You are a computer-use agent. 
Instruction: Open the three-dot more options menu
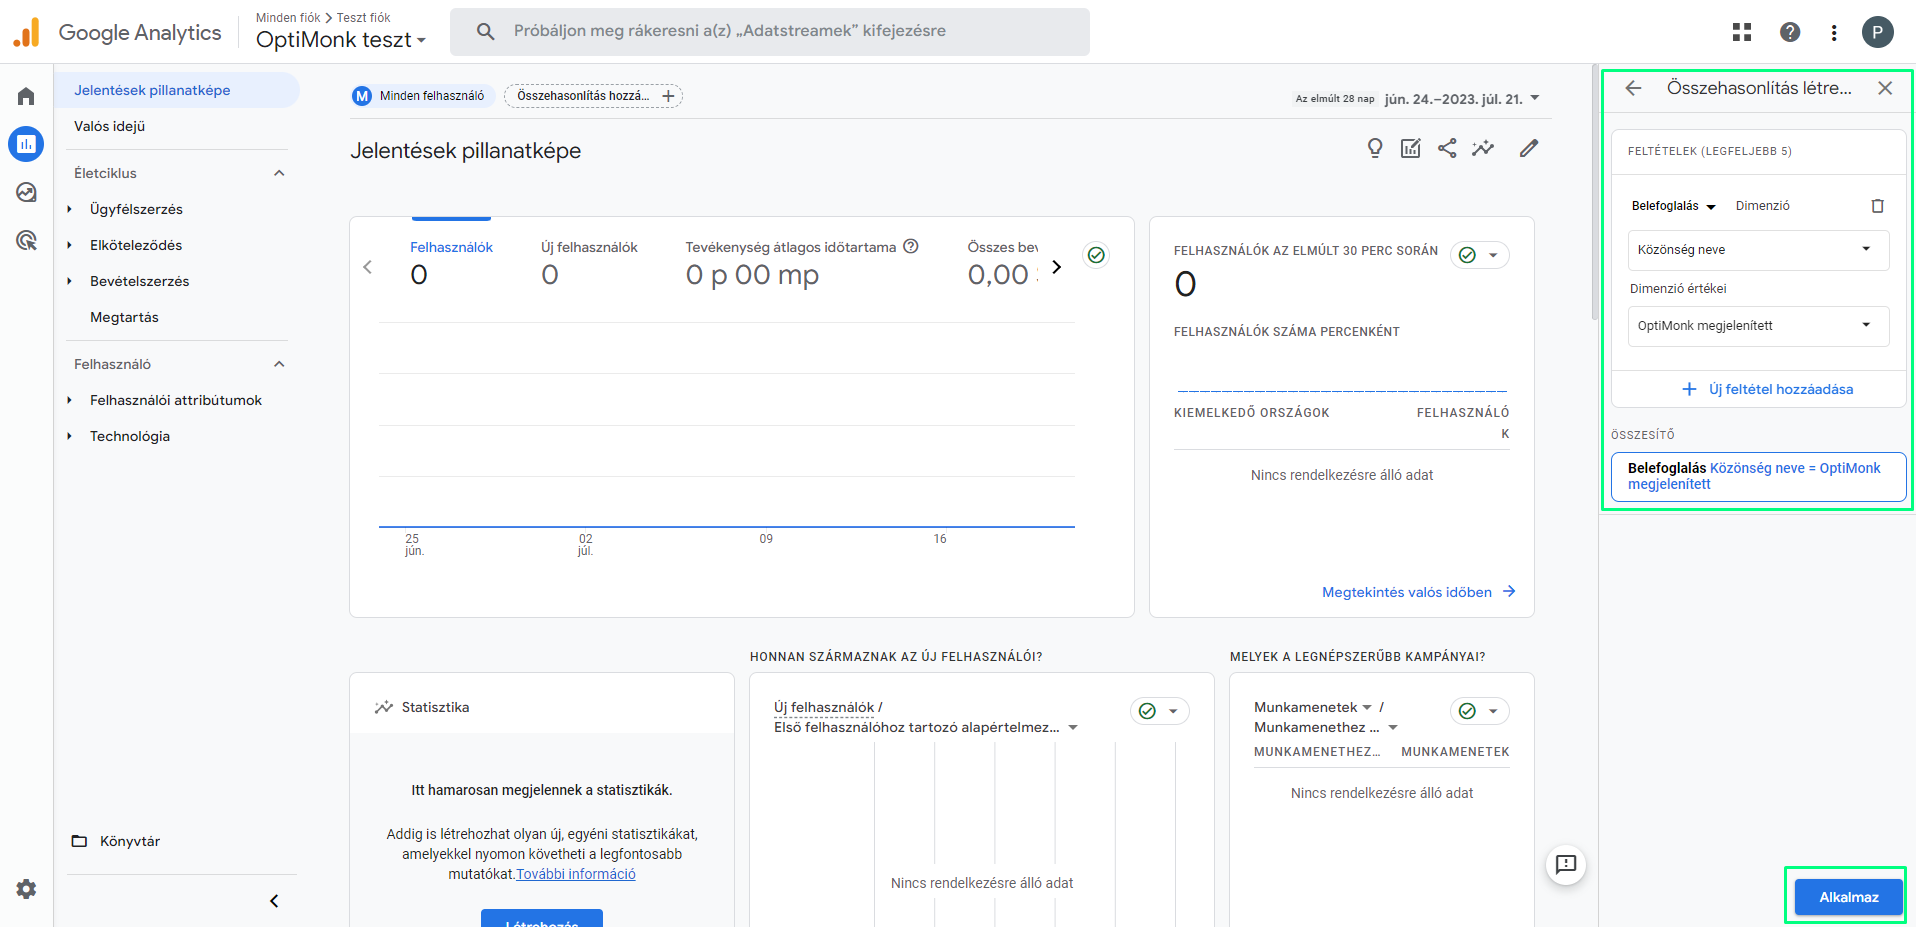click(1834, 32)
